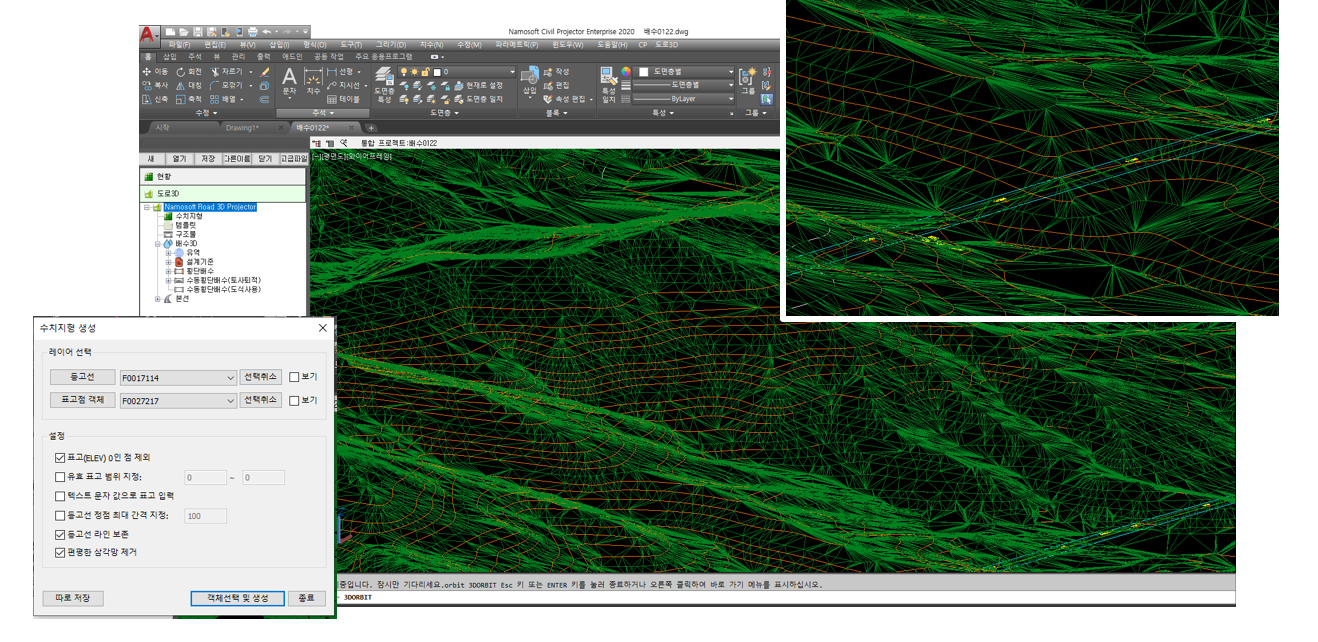Image resolution: width=1318 pixels, height=642 pixels.
Task: Click the 따로 저장 button
Action: pos(73,598)
